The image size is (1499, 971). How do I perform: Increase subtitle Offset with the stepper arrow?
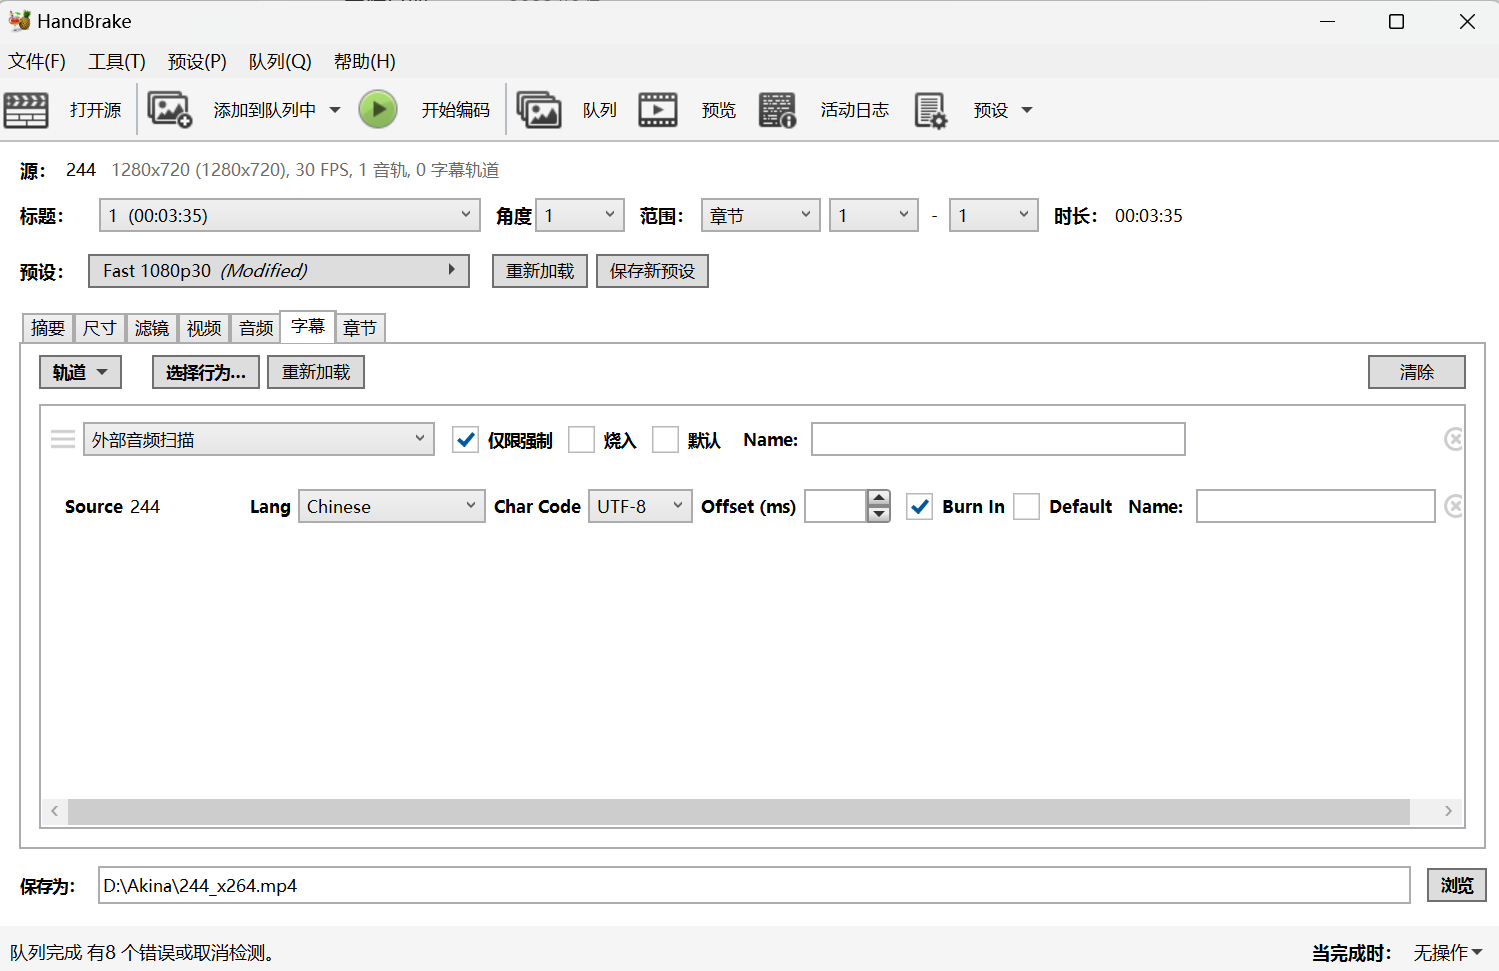click(x=878, y=499)
